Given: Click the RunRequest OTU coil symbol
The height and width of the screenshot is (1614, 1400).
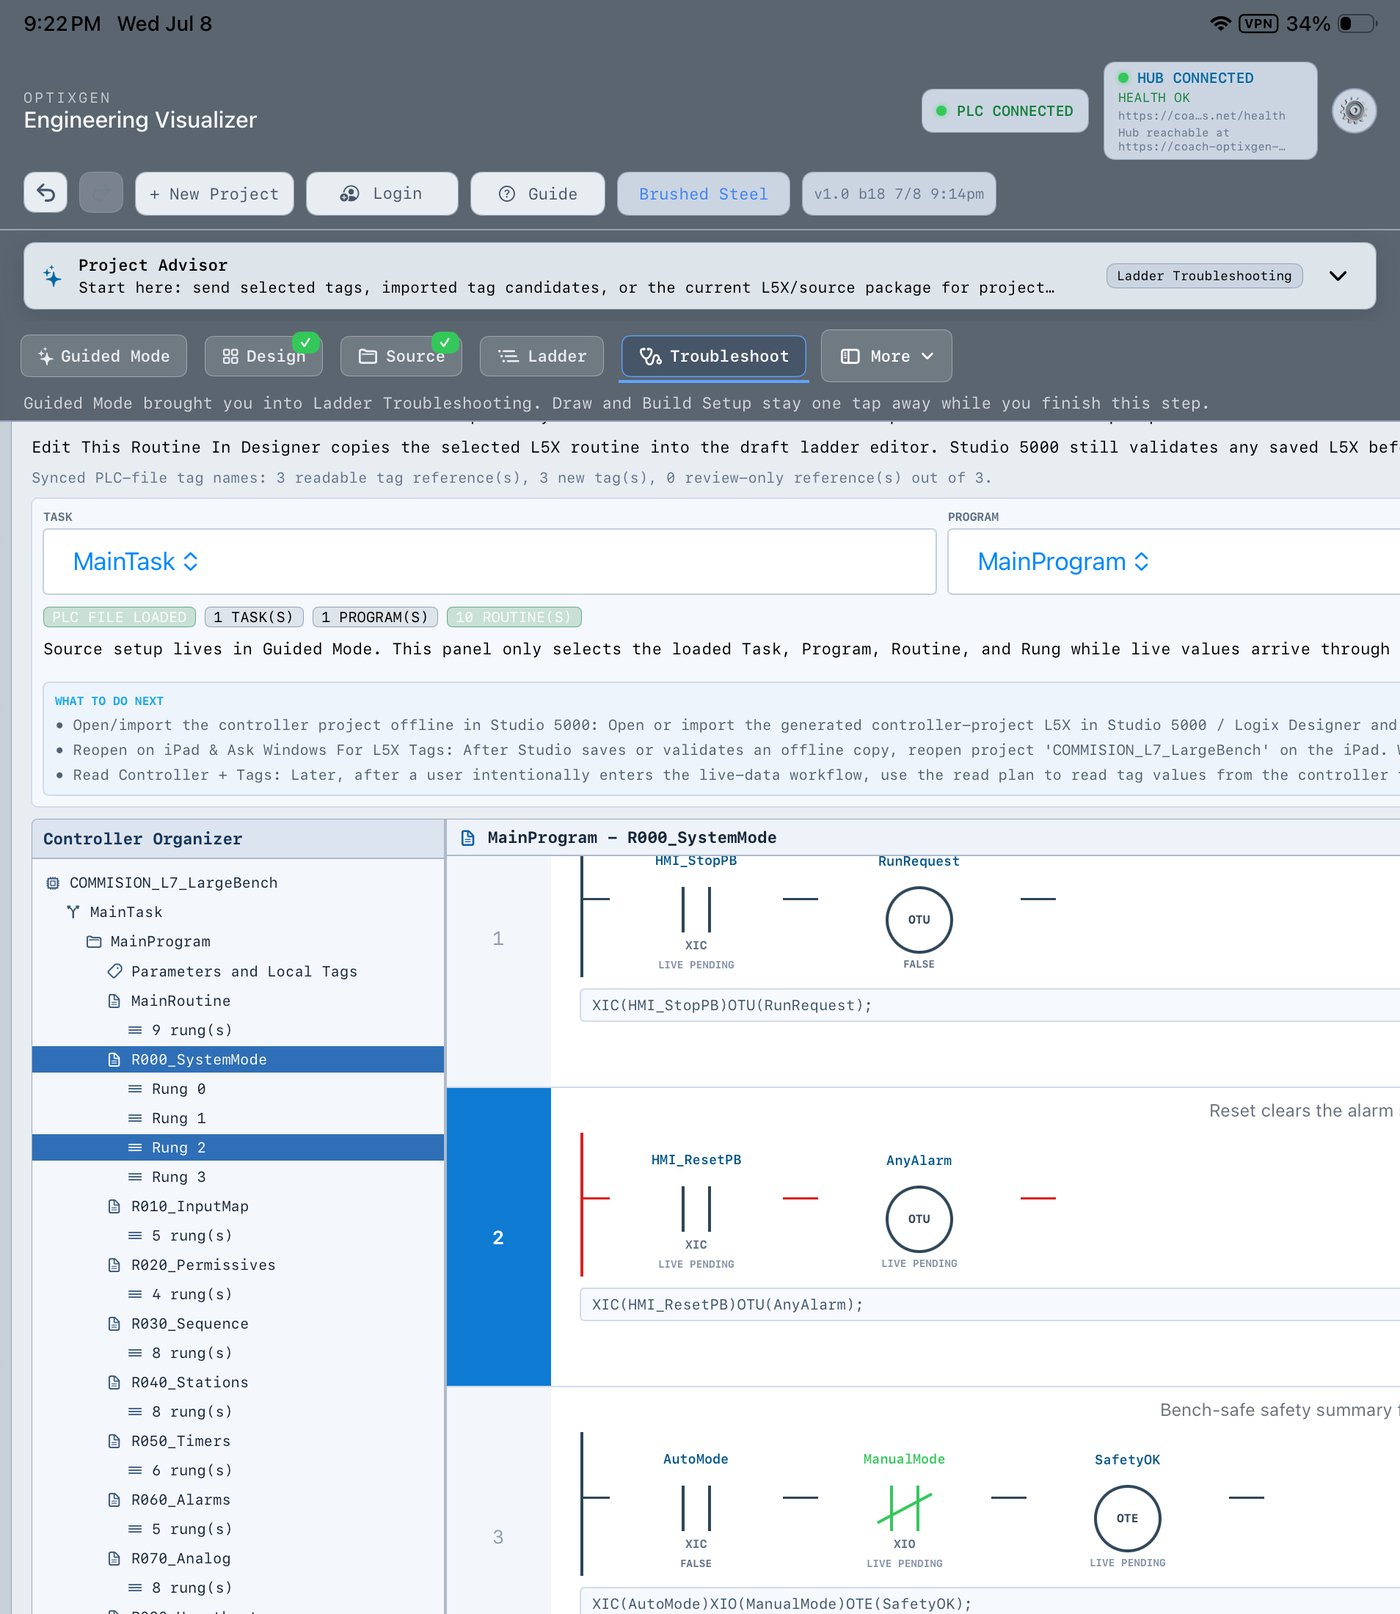Looking at the screenshot, I should [919, 920].
